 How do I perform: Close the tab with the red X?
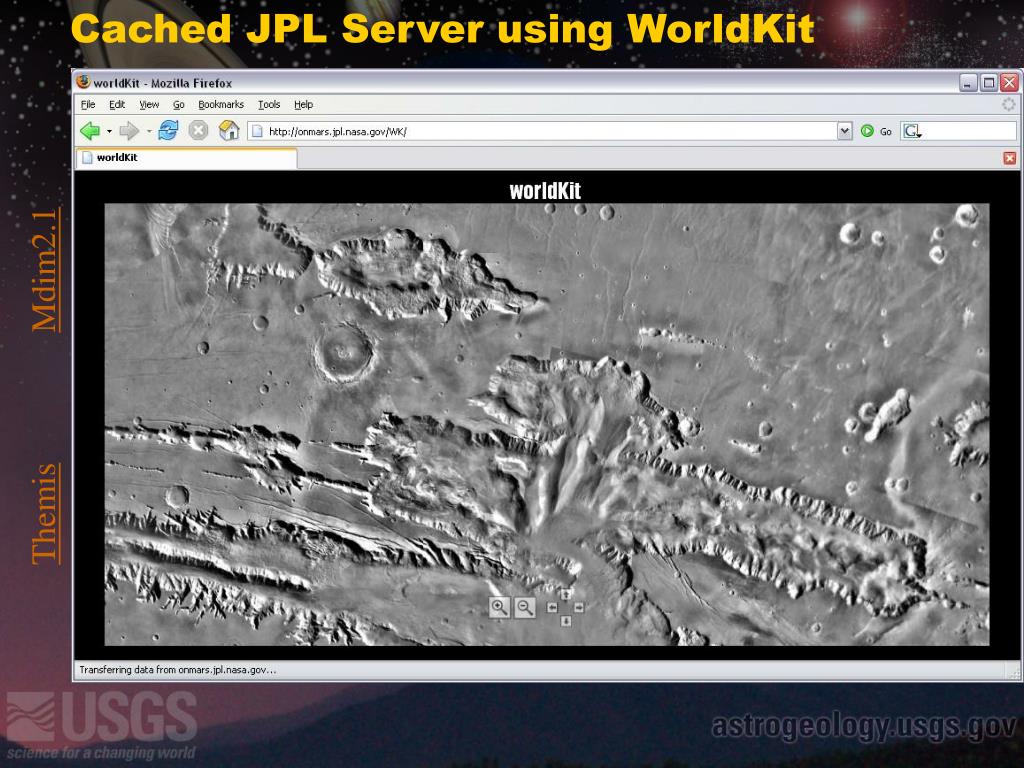(1010, 158)
